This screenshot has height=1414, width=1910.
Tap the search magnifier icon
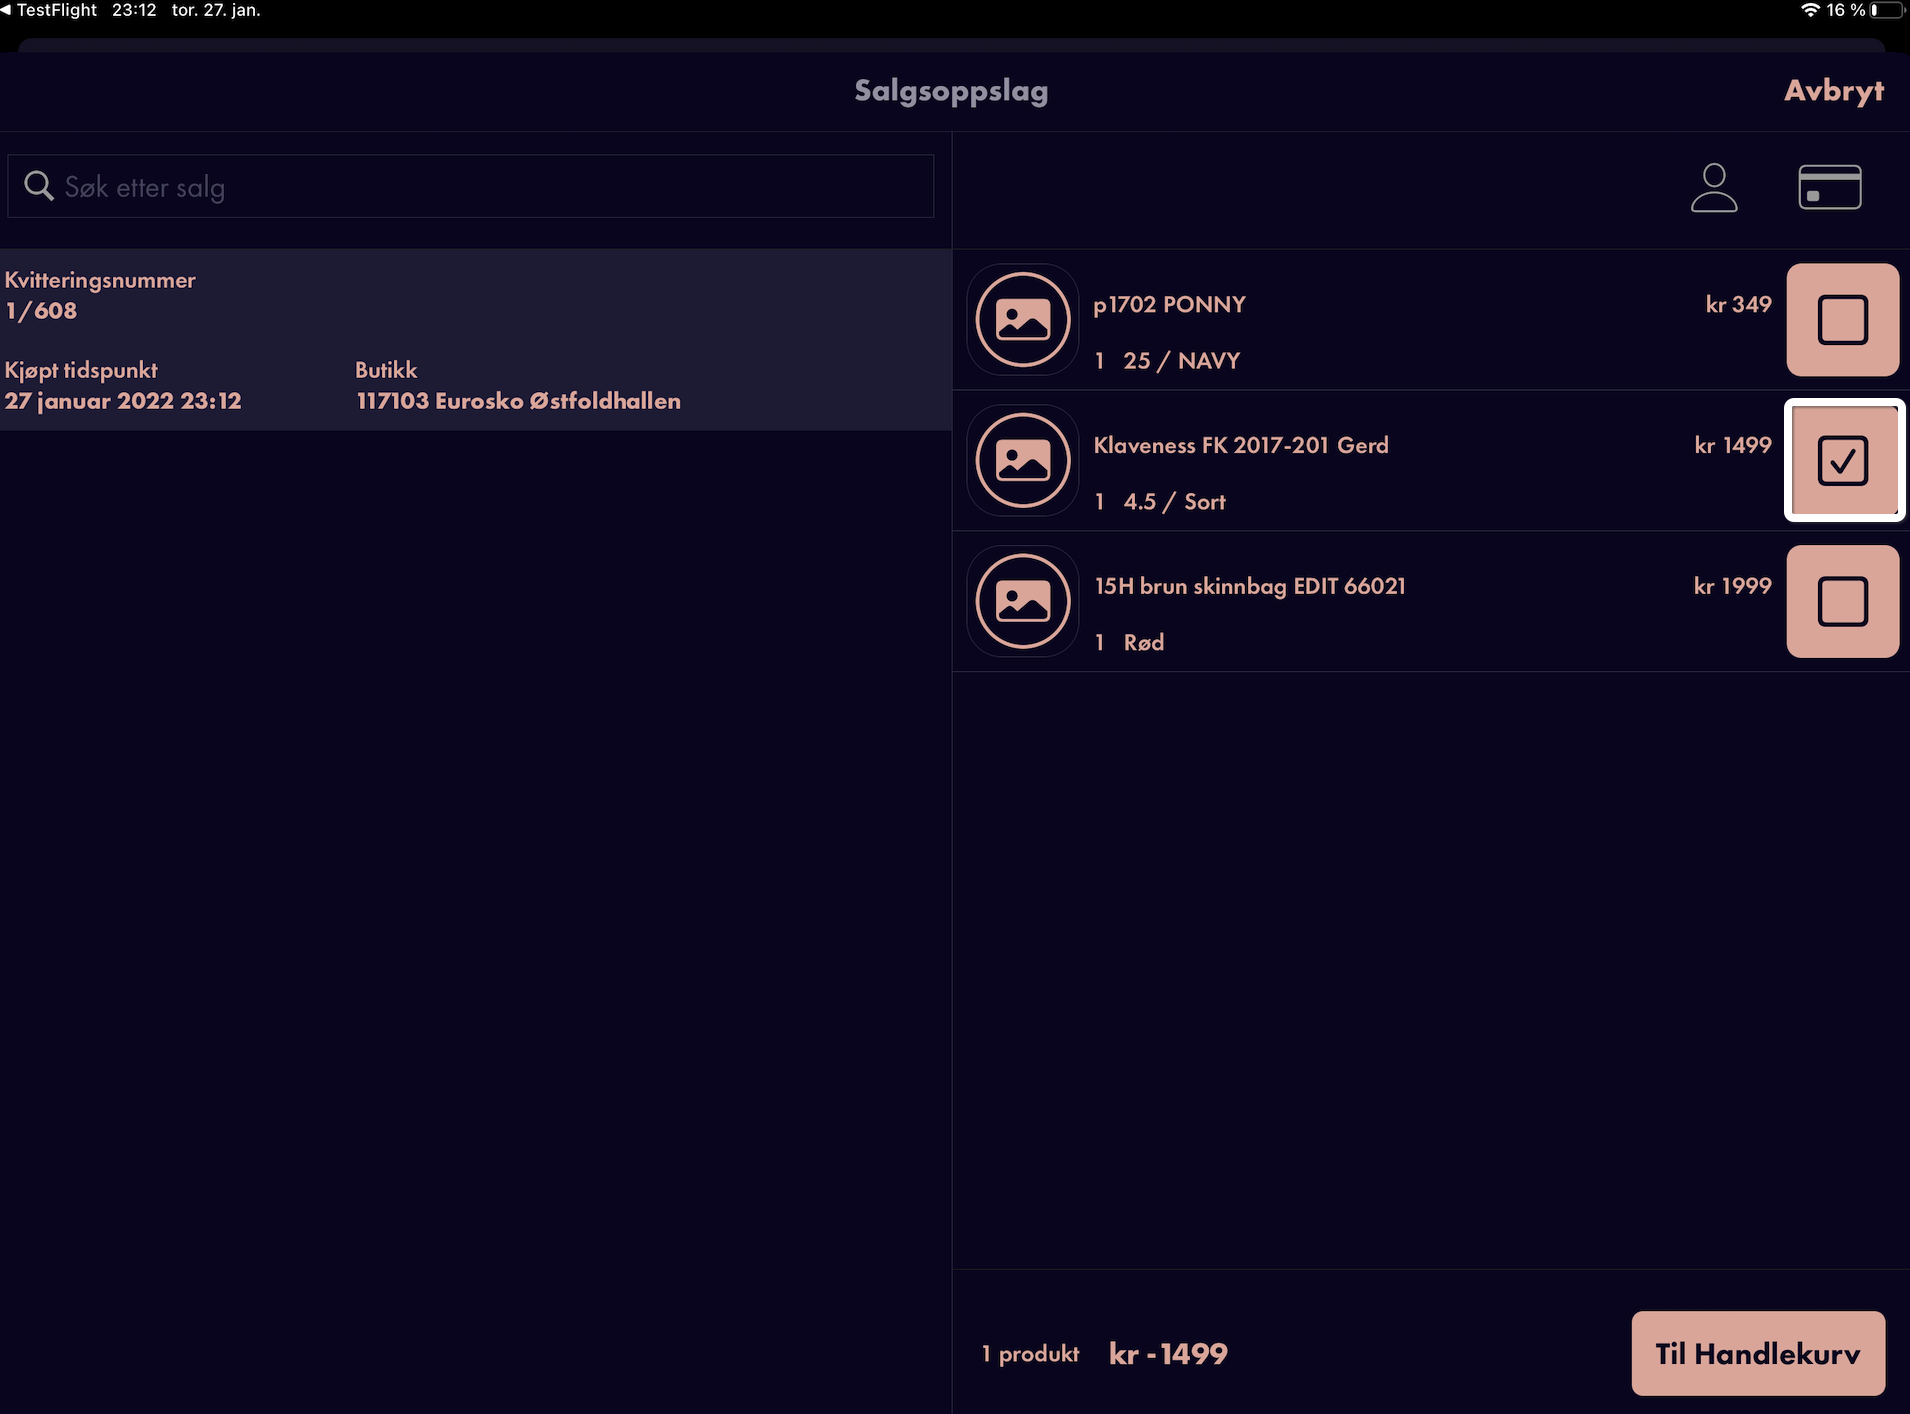tap(38, 186)
